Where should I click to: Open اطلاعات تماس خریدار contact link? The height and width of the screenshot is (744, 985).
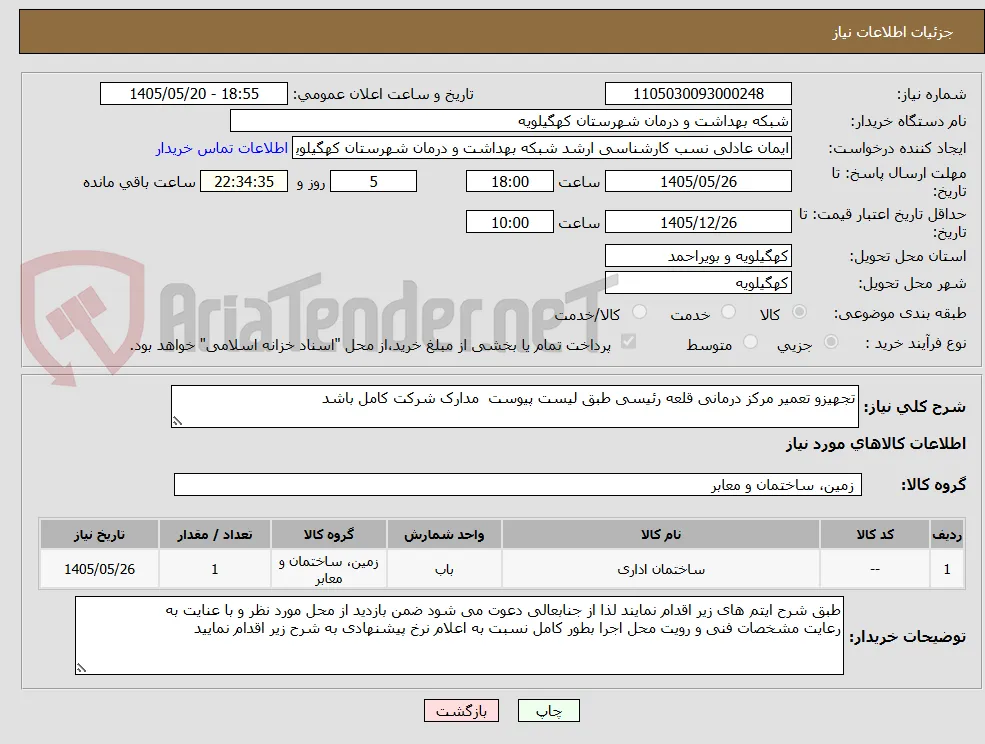(222, 148)
